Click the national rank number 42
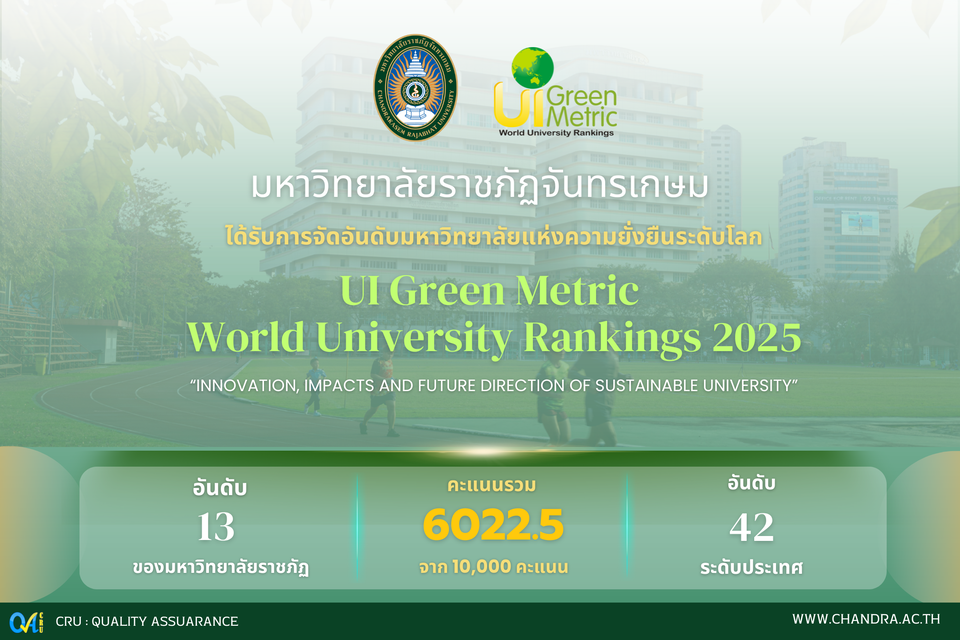 click(x=752, y=526)
